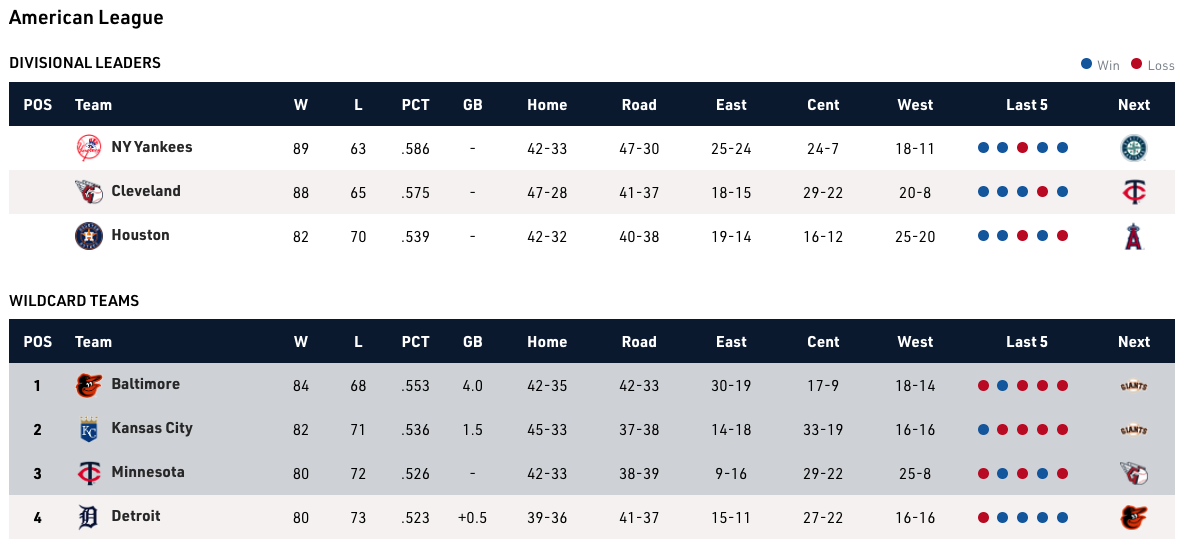Click the Baltimore Orioles team logo
The height and width of the screenshot is (539, 1189).
[89, 385]
